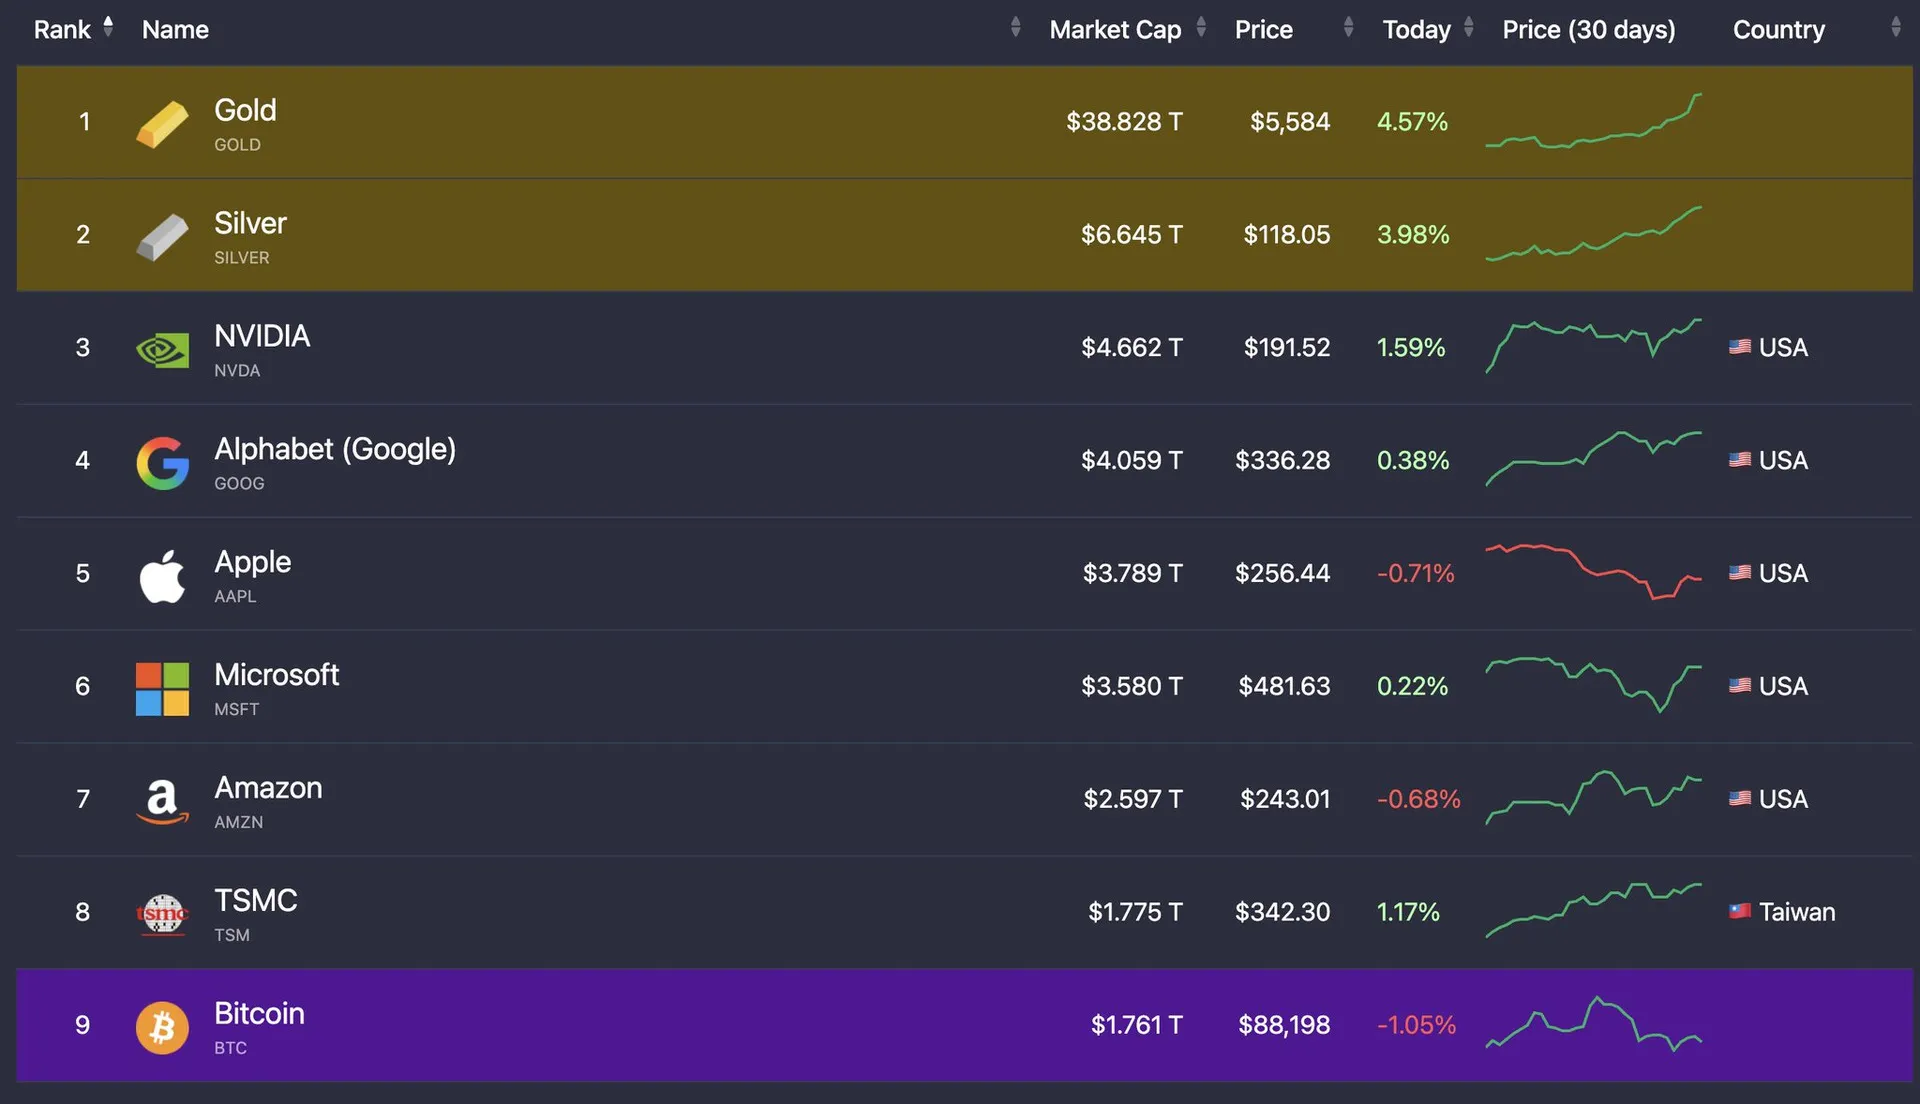Viewport: 1920px width, 1104px height.
Task: Click the Microsoft four-square logo
Action: 162,689
